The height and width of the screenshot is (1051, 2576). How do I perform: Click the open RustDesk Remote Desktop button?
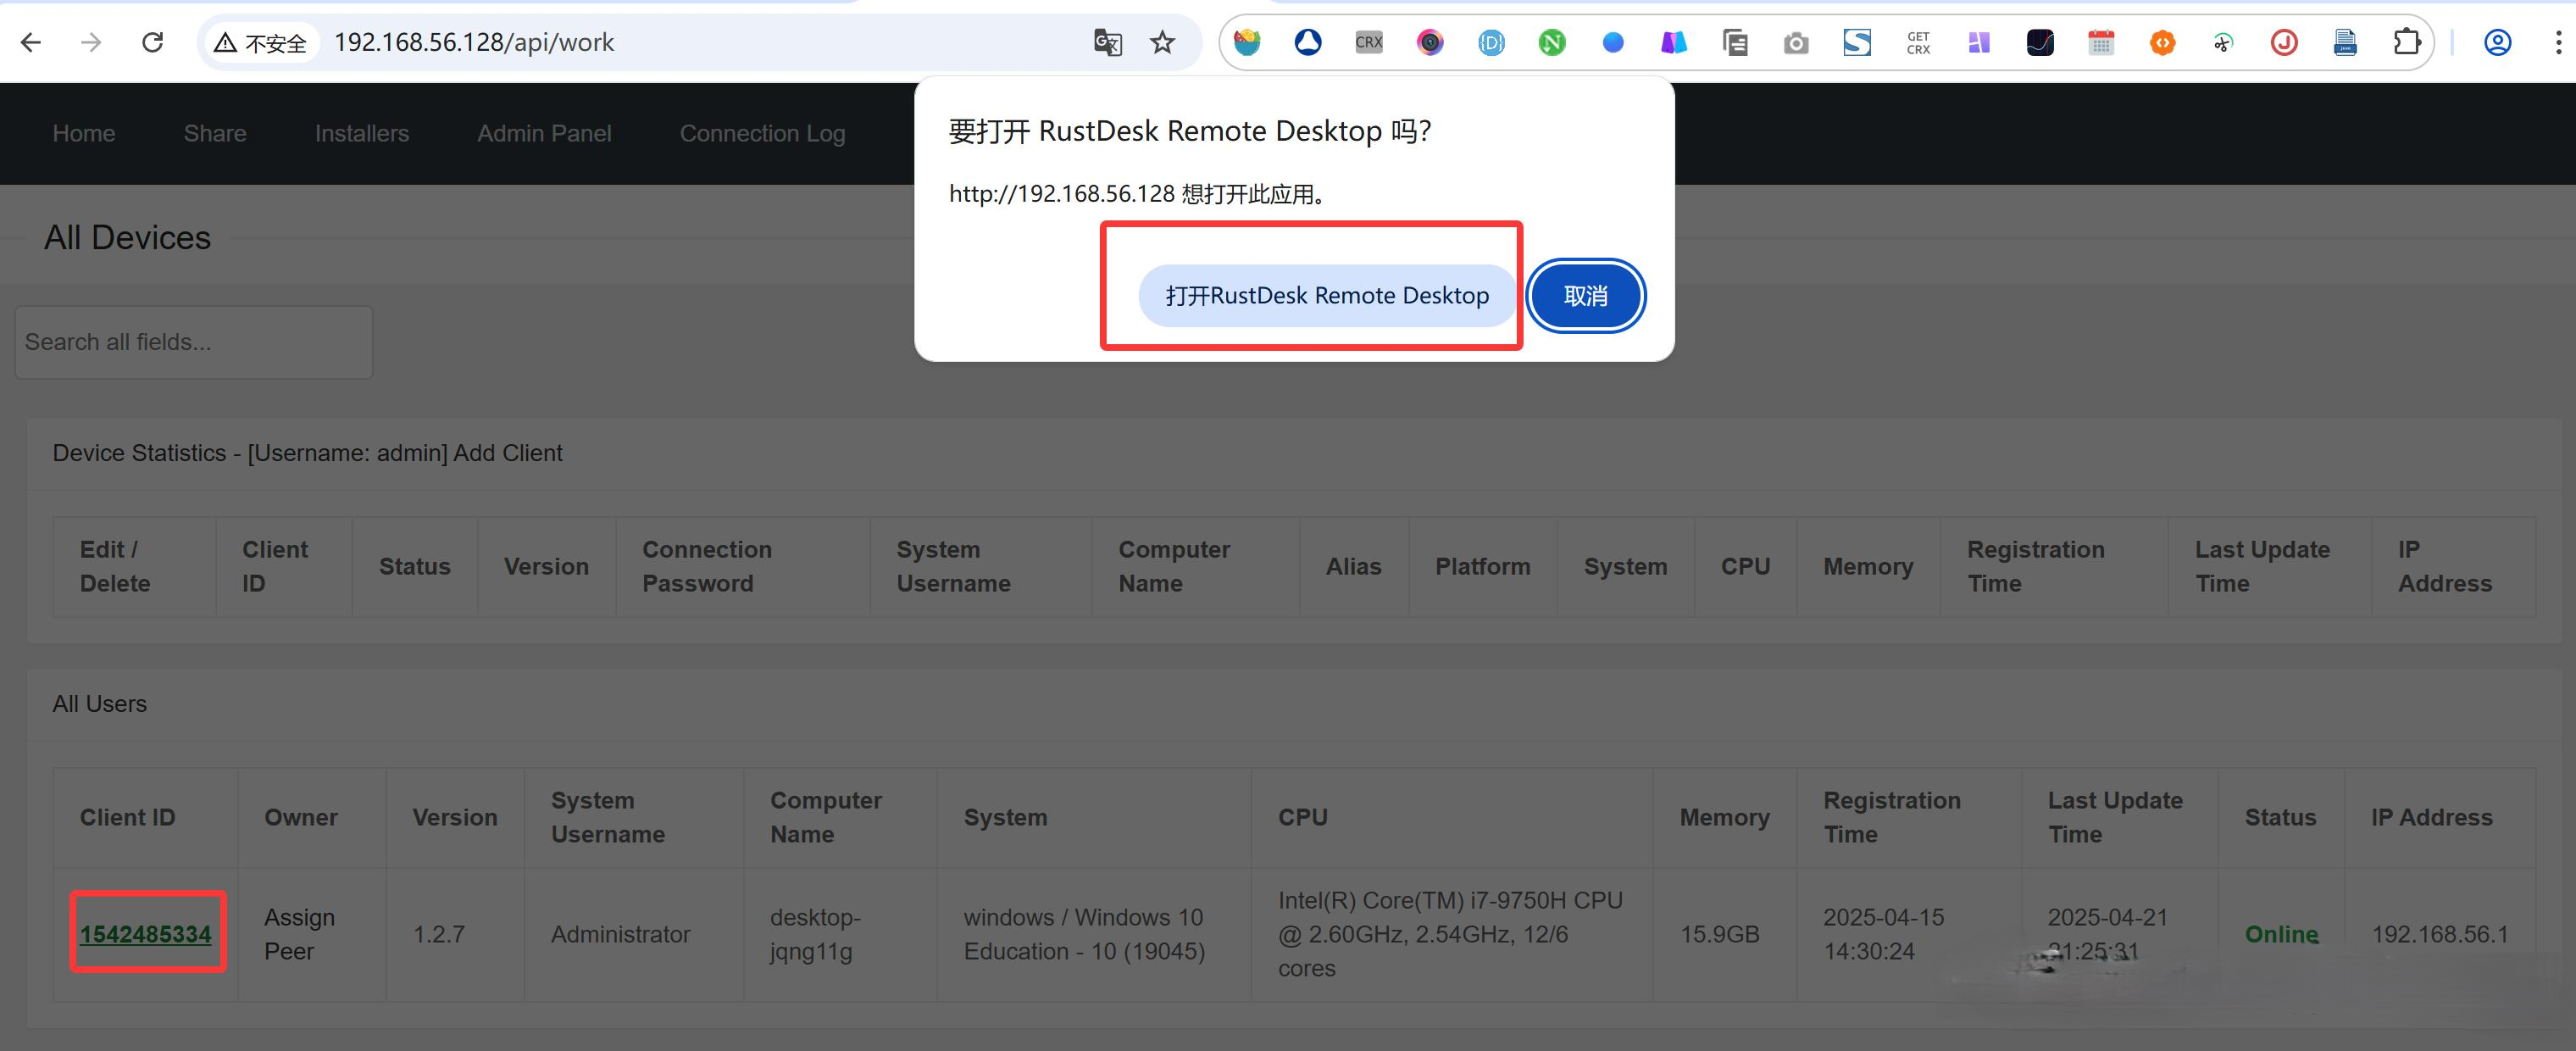[x=1326, y=295]
